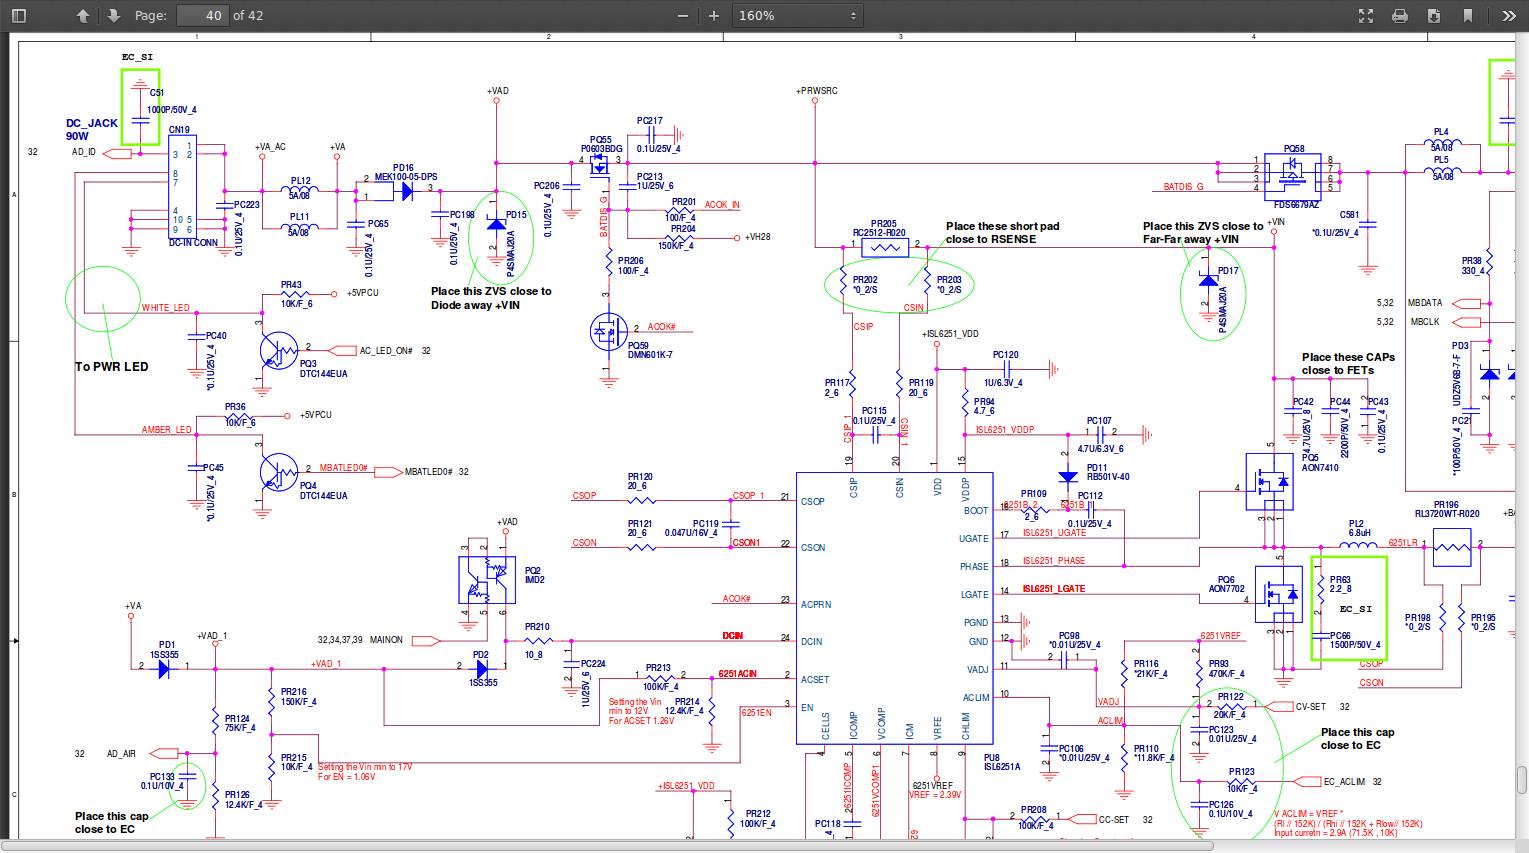Viewport: 1529px width, 853px height.
Task: Go to the previous page
Action: coord(83,16)
